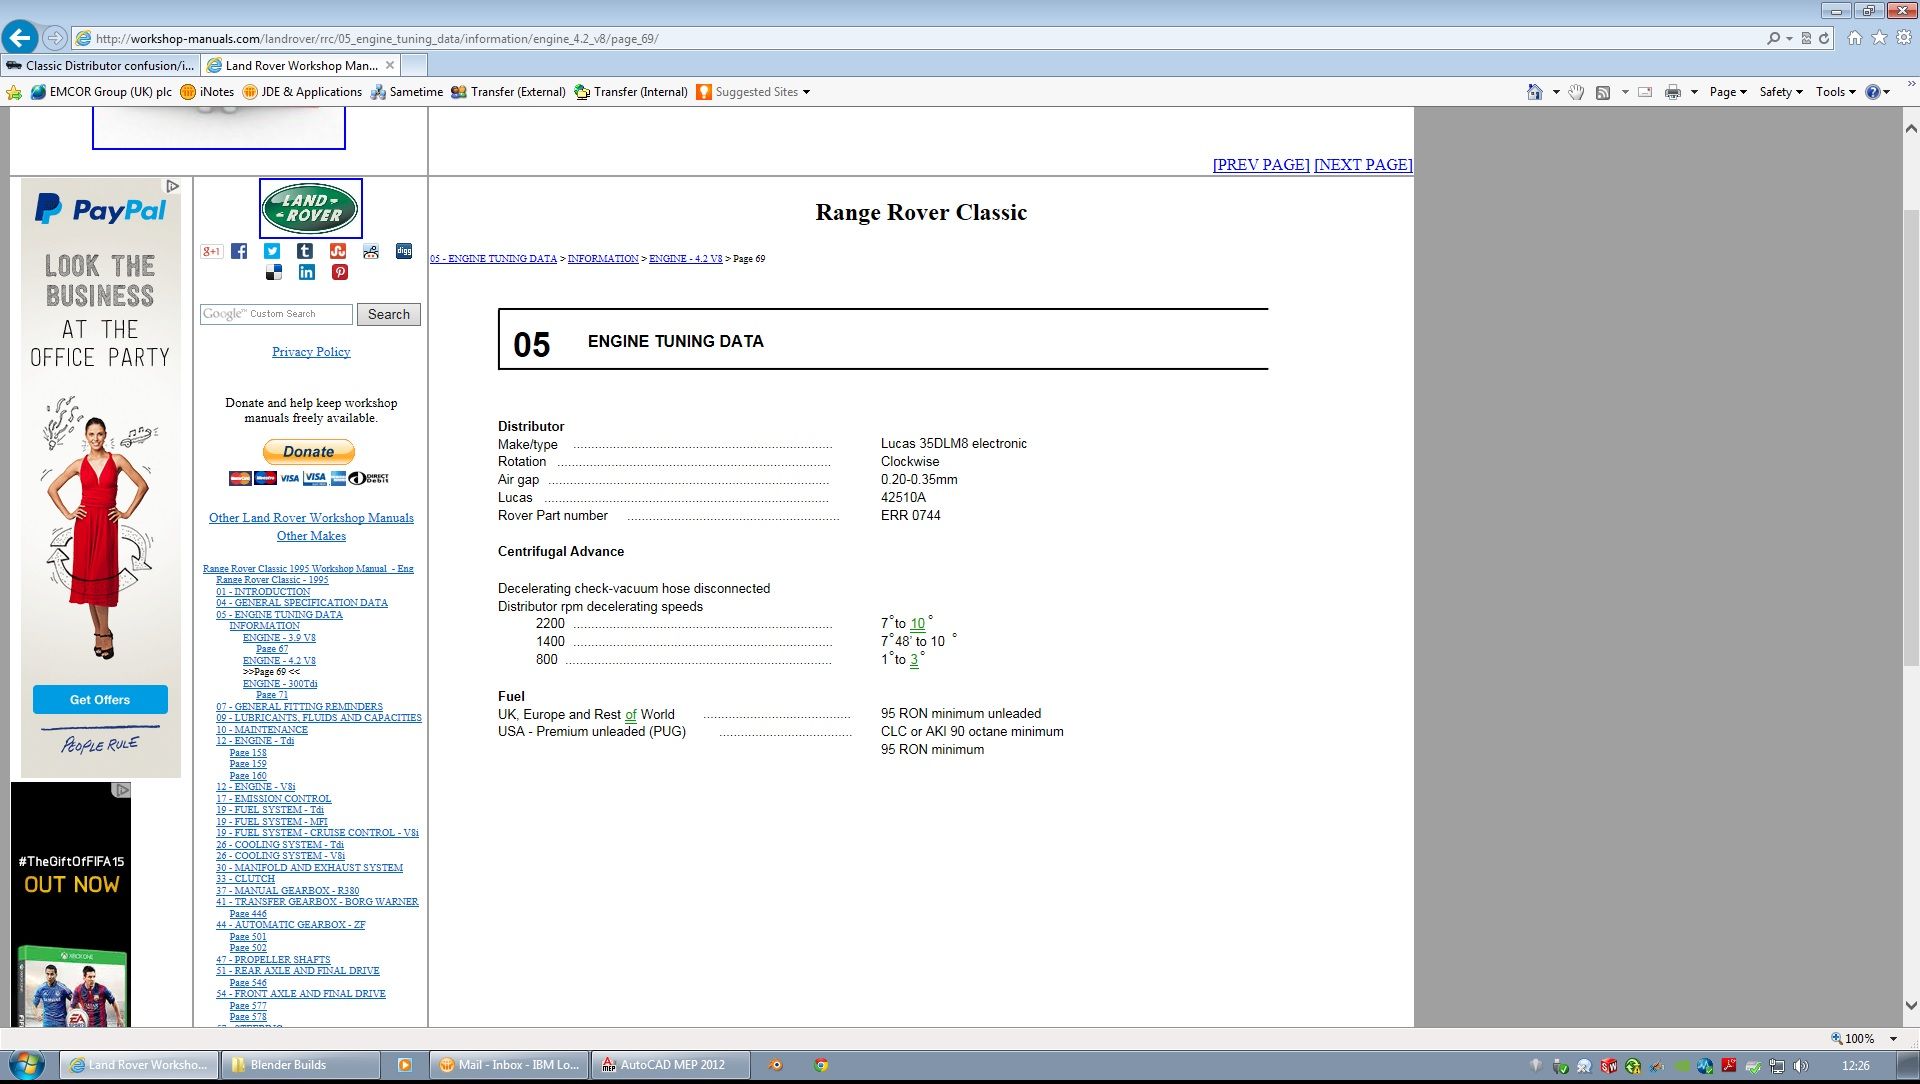Screen dimensions: 1920x1084
Task: Click the browser forward arrow
Action: 55,38
